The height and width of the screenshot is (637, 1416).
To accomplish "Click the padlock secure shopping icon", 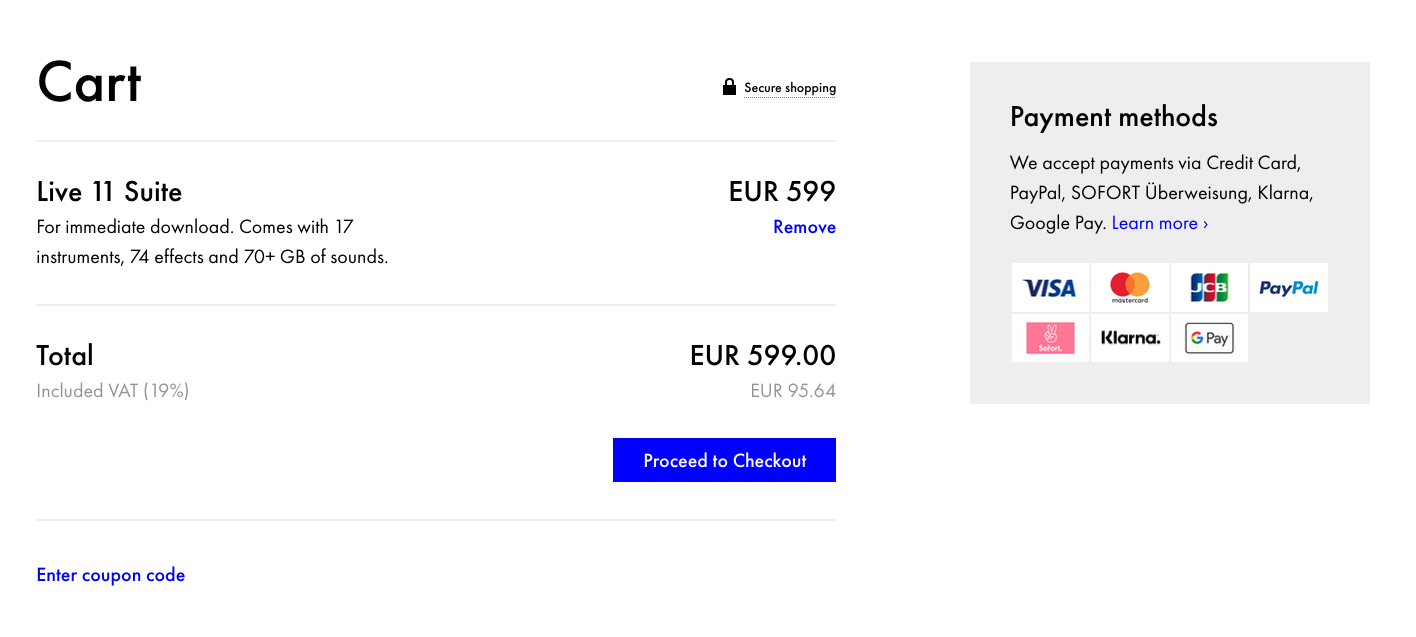I will click(x=729, y=87).
